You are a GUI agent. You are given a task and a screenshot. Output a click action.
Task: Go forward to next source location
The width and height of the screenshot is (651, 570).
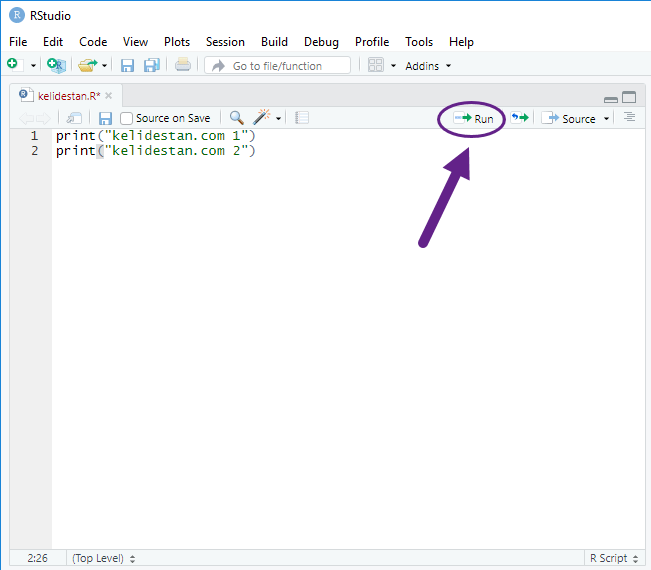click(x=43, y=119)
